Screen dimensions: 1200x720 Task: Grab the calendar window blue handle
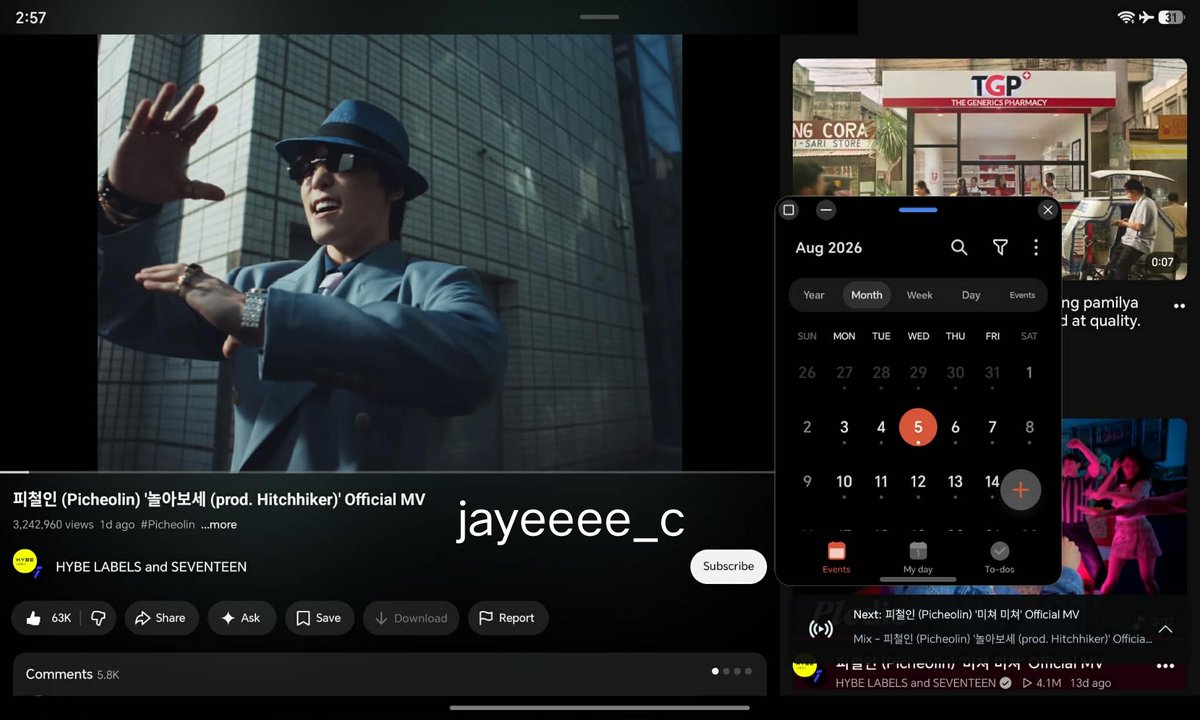coord(918,210)
